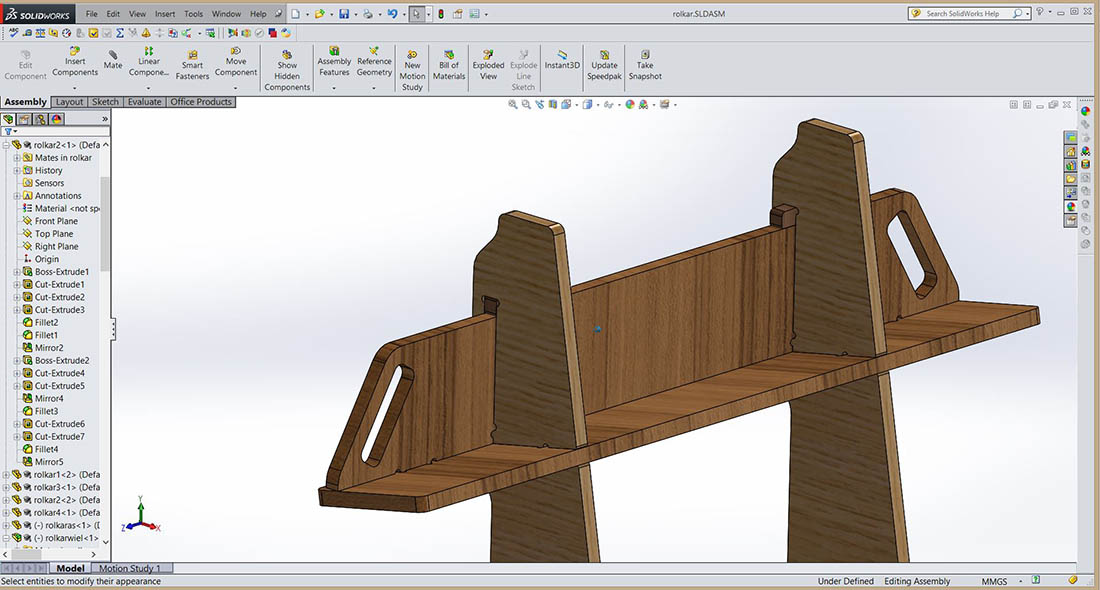Click Take Snapshot tool
The image size is (1100, 590).
tap(645, 65)
